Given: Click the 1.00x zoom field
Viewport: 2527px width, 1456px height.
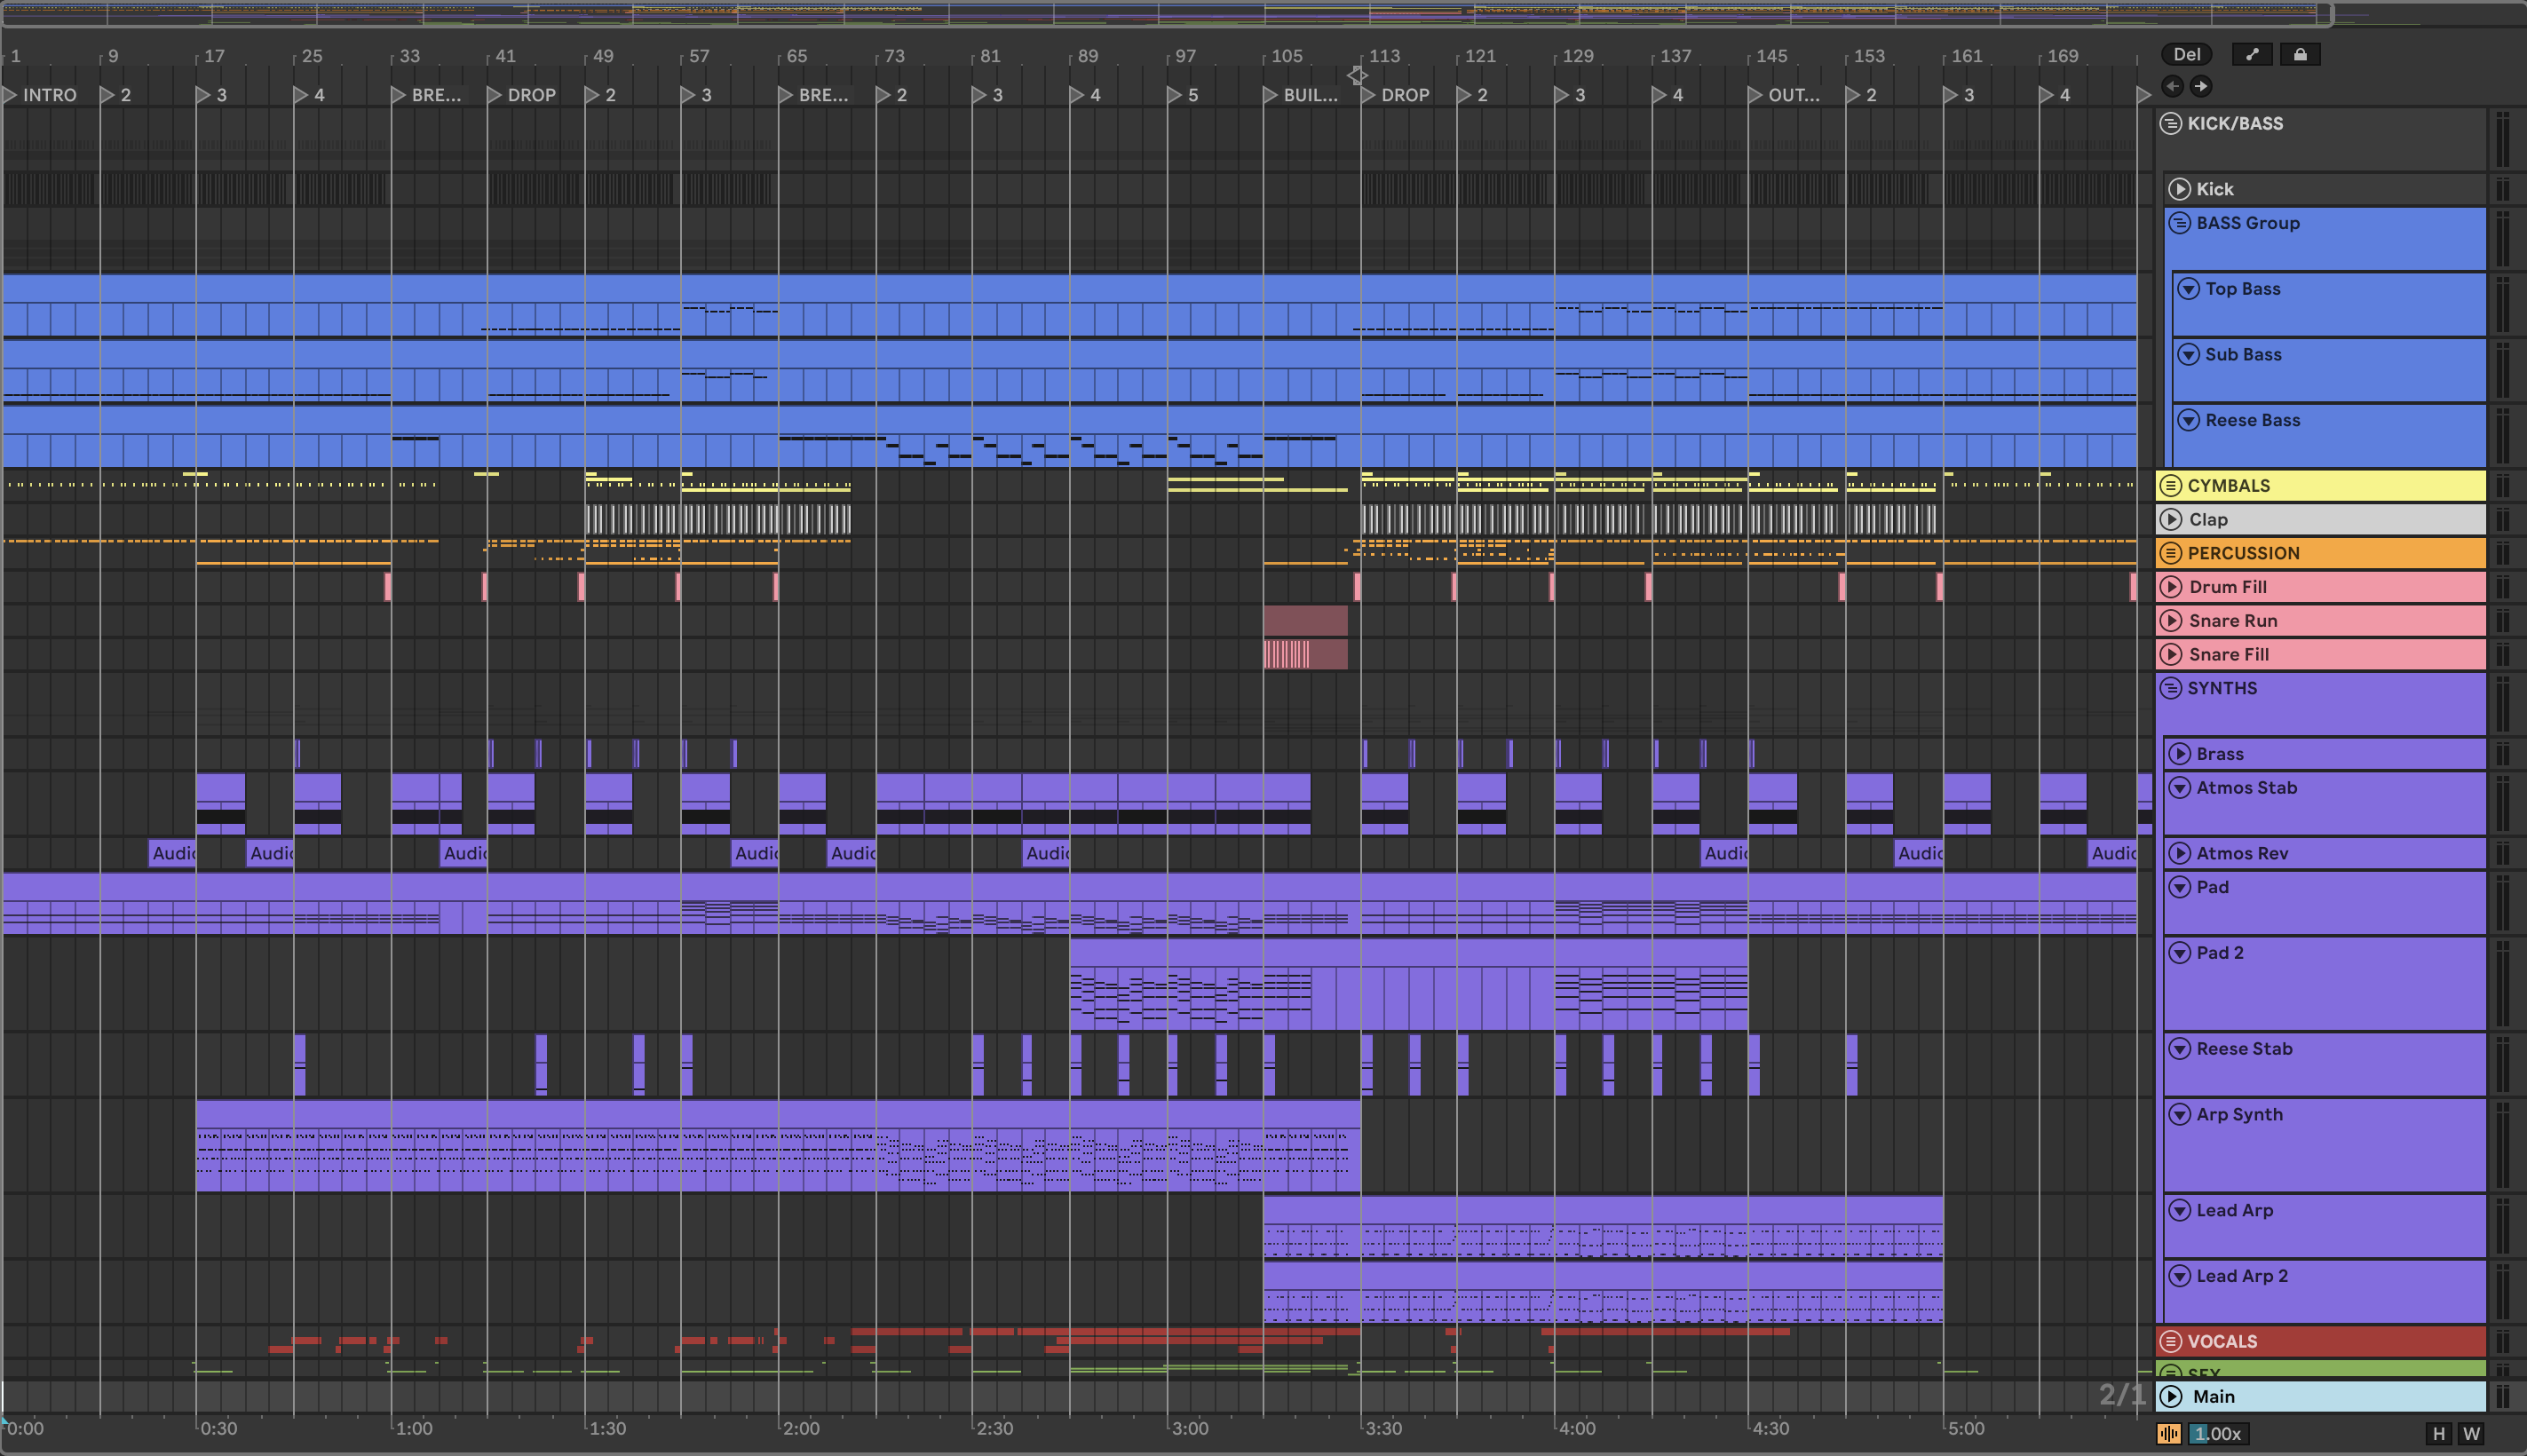Looking at the screenshot, I should point(2217,1433).
